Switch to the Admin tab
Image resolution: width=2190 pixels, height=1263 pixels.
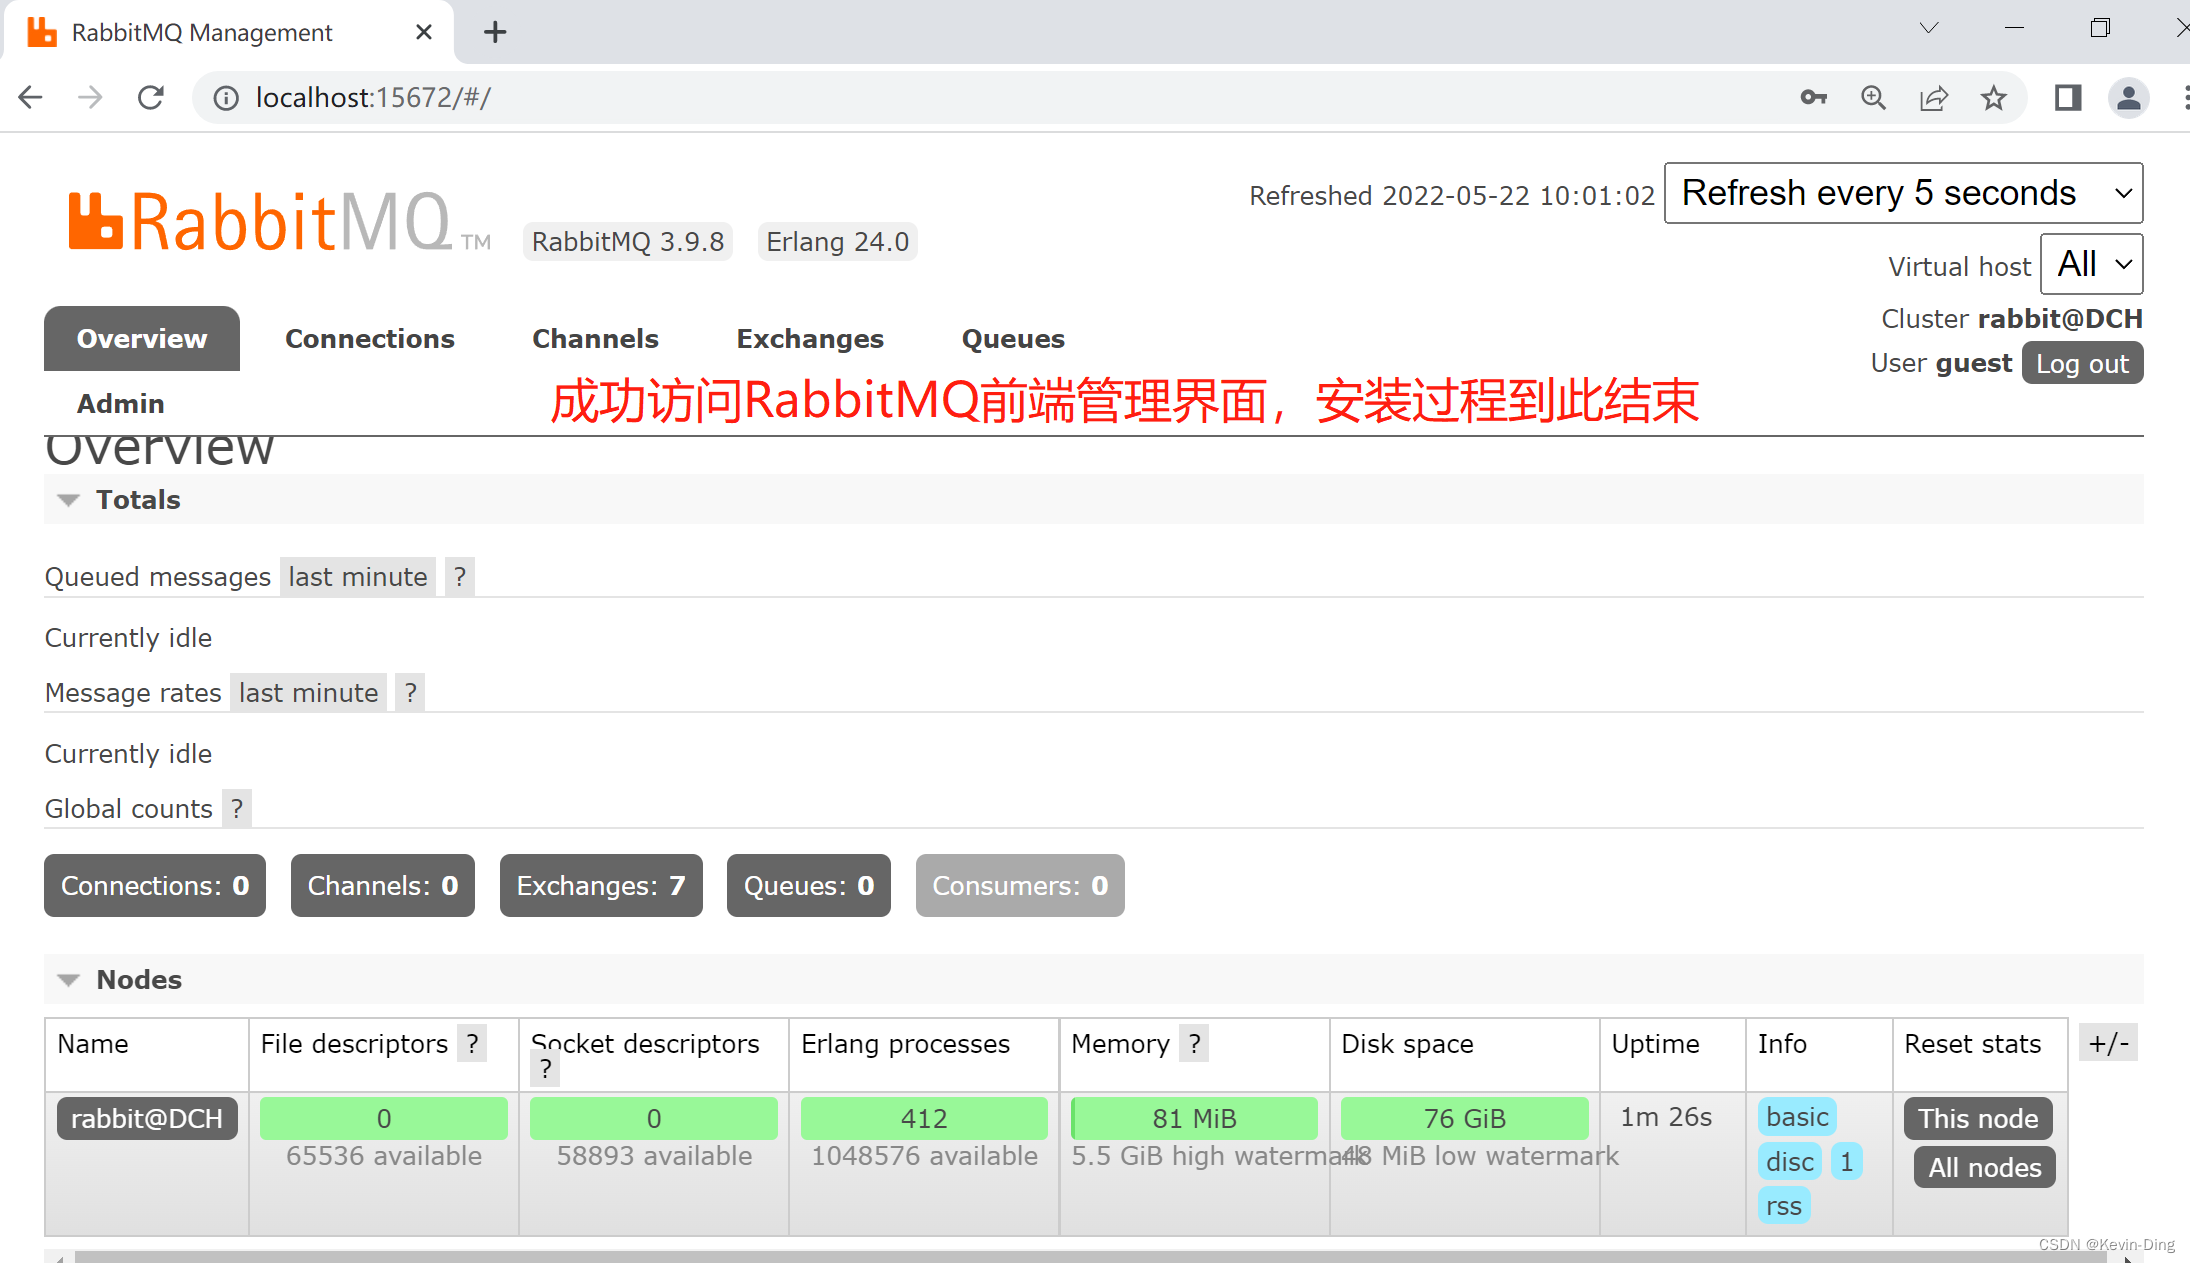click(121, 404)
